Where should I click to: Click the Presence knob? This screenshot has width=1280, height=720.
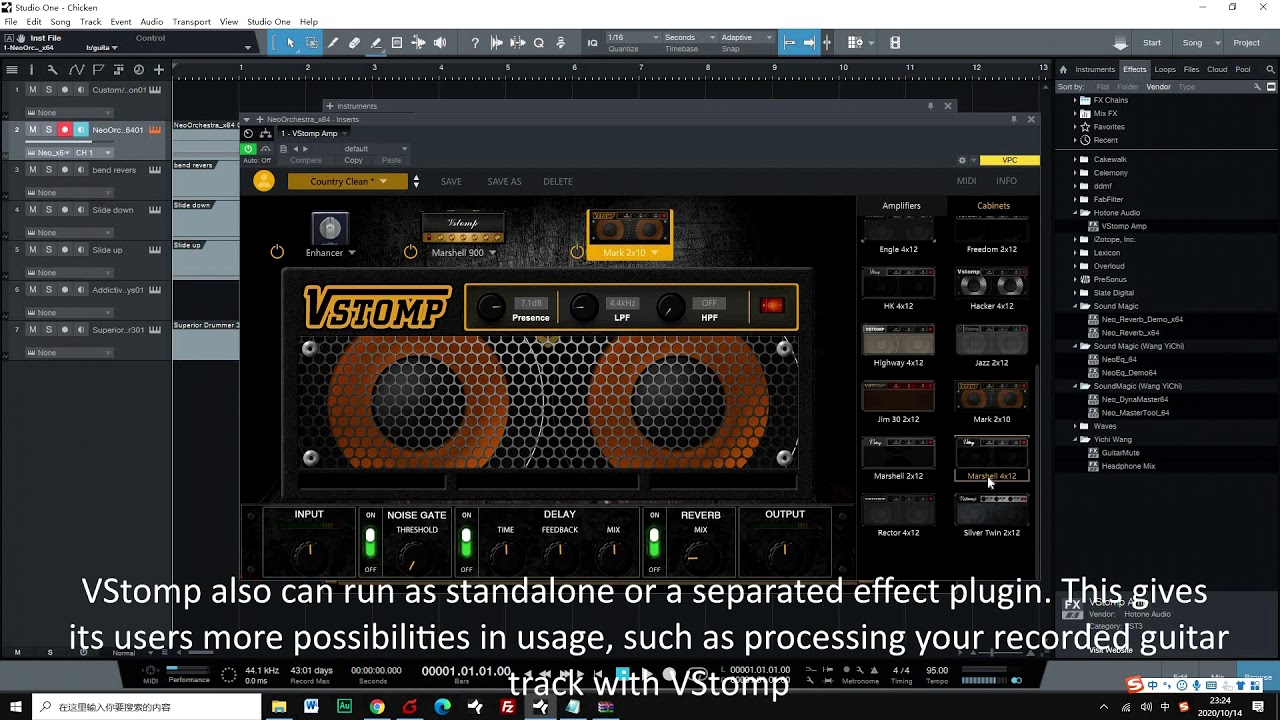pyautogui.click(x=491, y=308)
